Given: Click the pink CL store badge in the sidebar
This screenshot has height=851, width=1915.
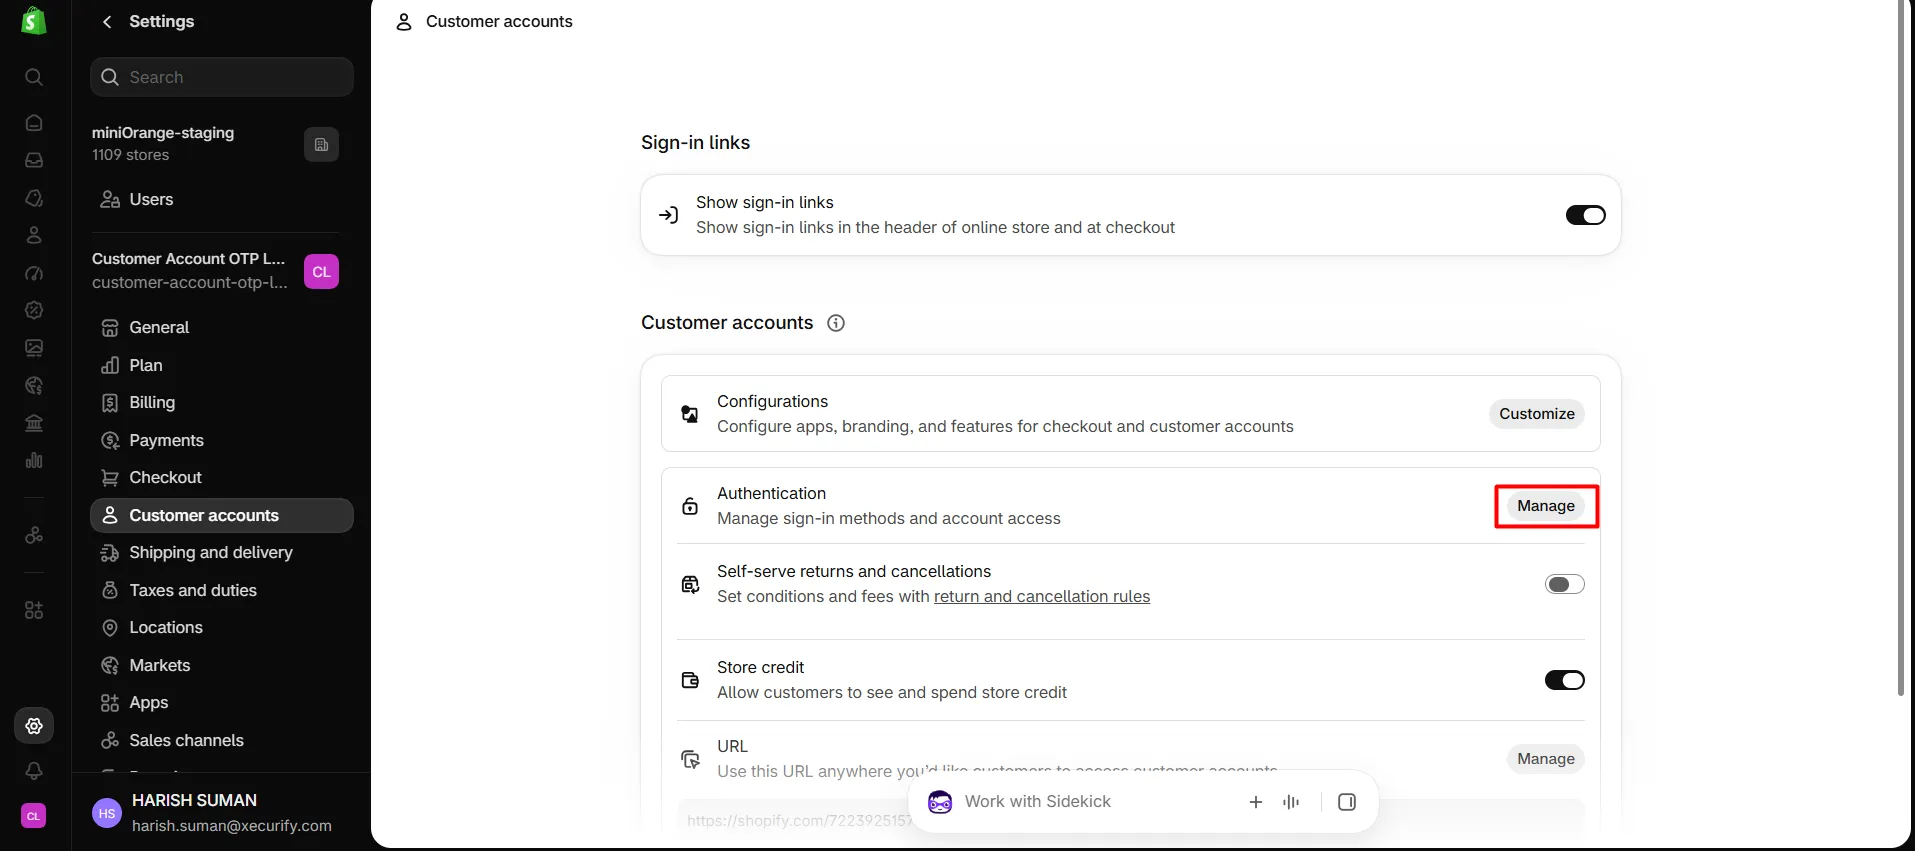Looking at the screenshot, I should 321,272.
